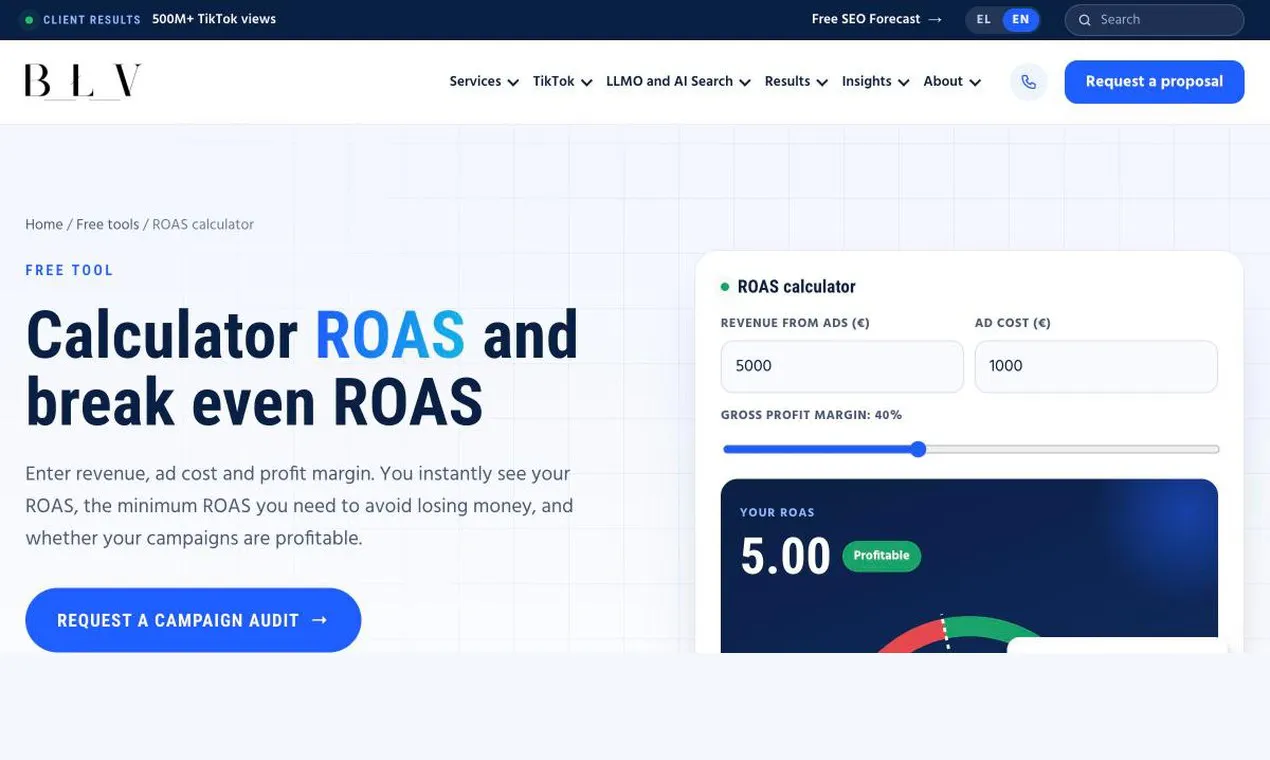Click the 'ROAS calculator' breadcrumb text
Image resolution: width=1270 pixels, height=760 pixels.
click(x=203, y=224)
